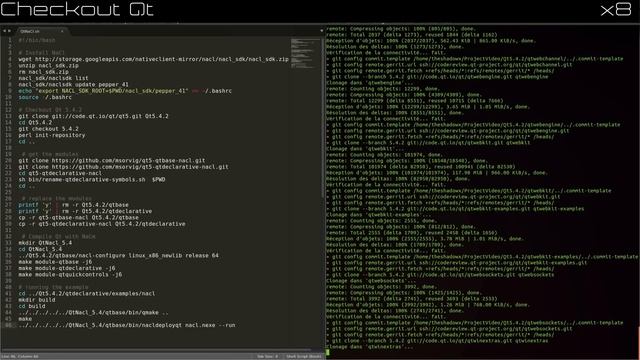This screenshot has width=640, height=360.
Task: Click the terminal cursor prompt at bottom
Action: pos(328,352)
